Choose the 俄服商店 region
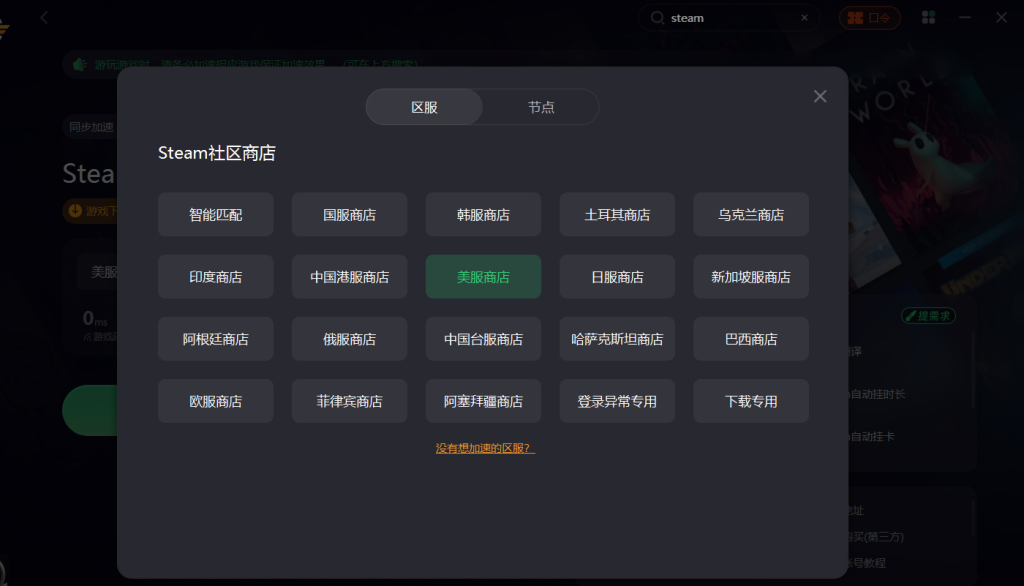 pyautogui.click(x=349, y=338)
